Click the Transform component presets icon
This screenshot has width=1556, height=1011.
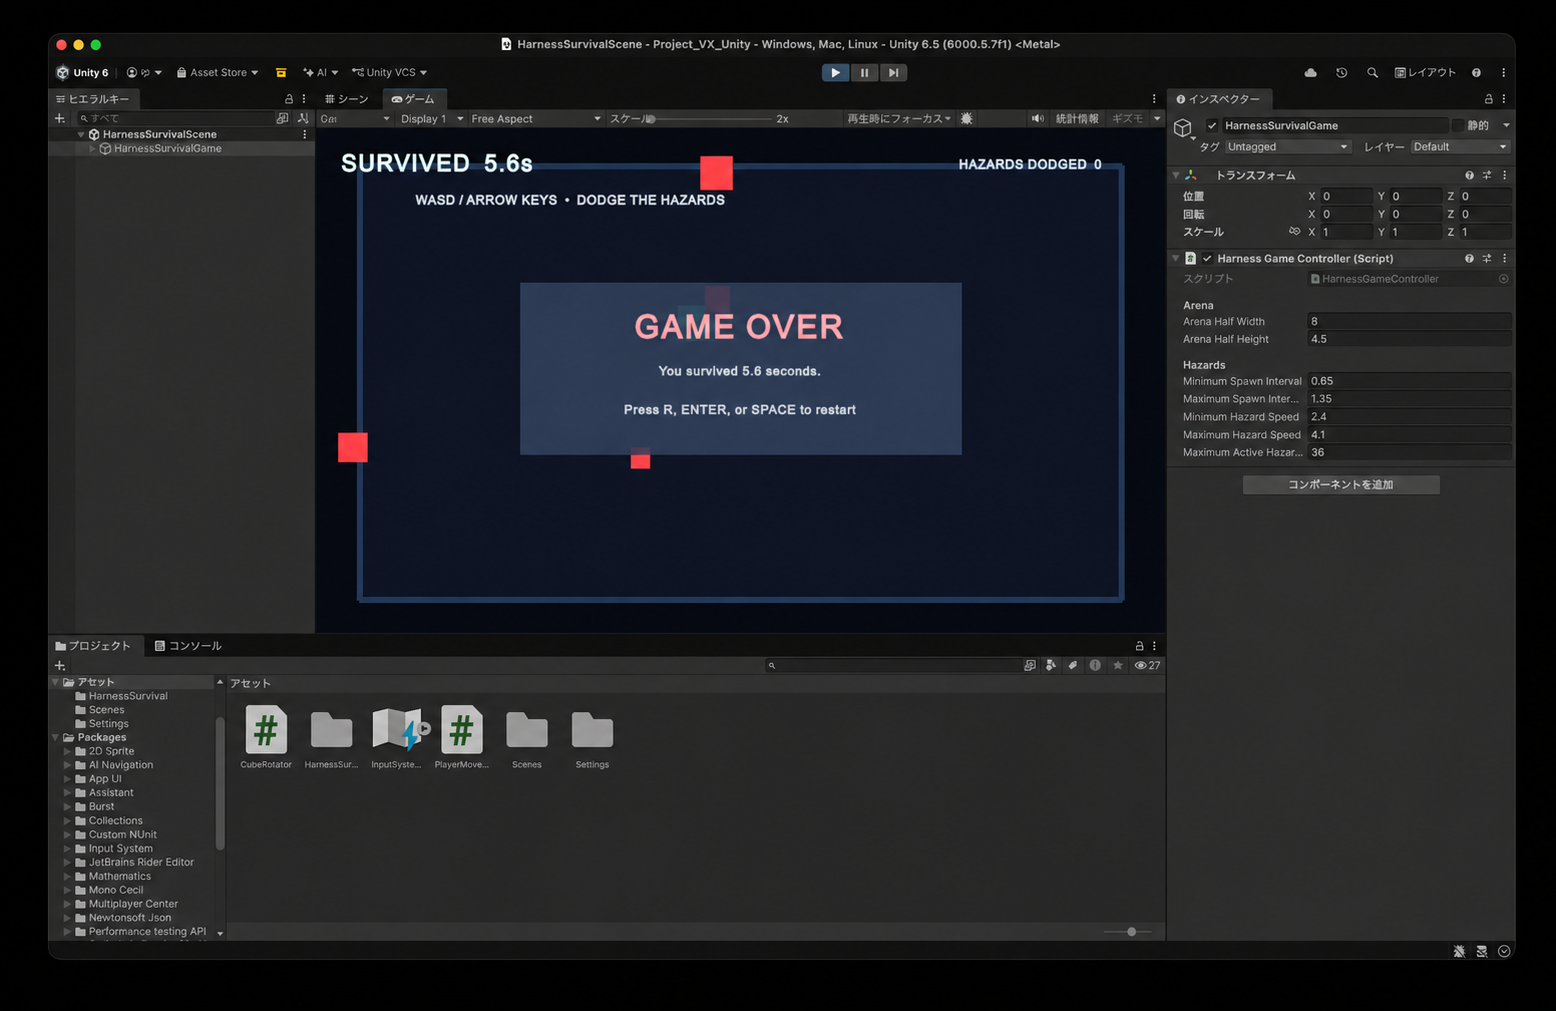(1487, 175)
